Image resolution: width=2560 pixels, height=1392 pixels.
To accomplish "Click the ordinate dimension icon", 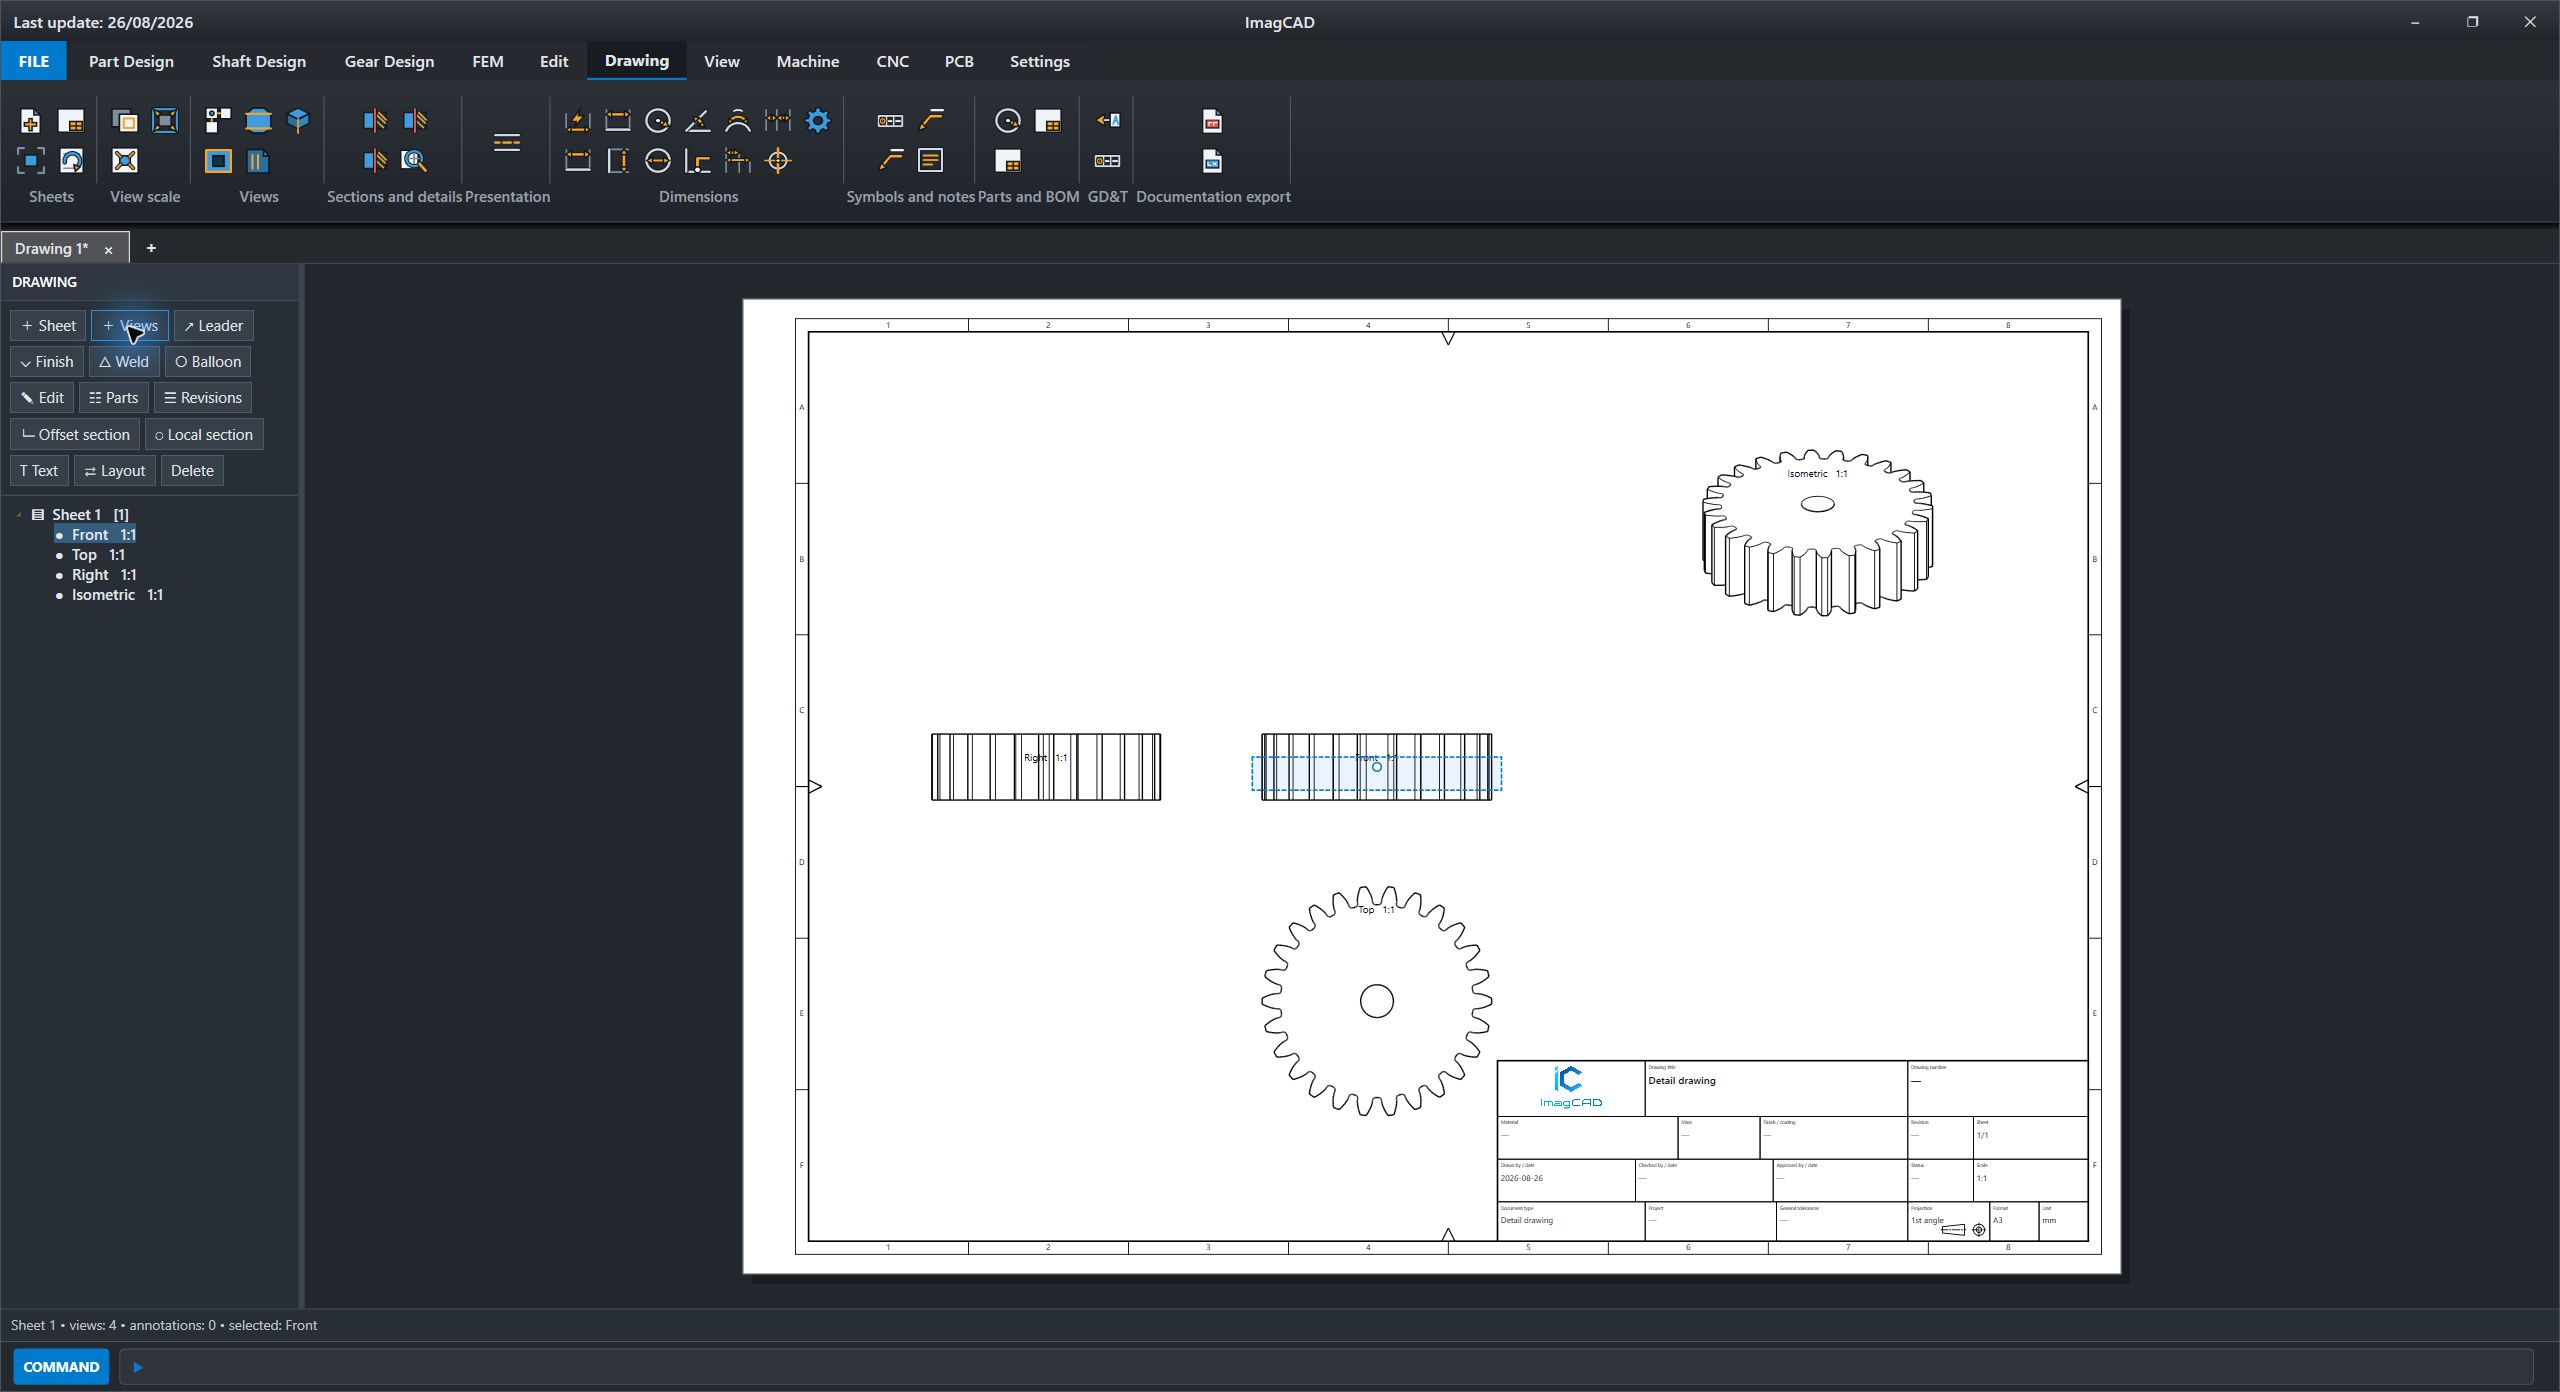I will point(698,160).
